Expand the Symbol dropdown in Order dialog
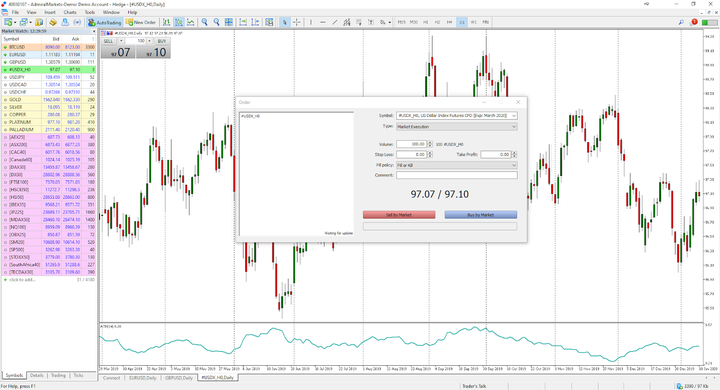Screen dimensions: 720x390 click(514, 116)
